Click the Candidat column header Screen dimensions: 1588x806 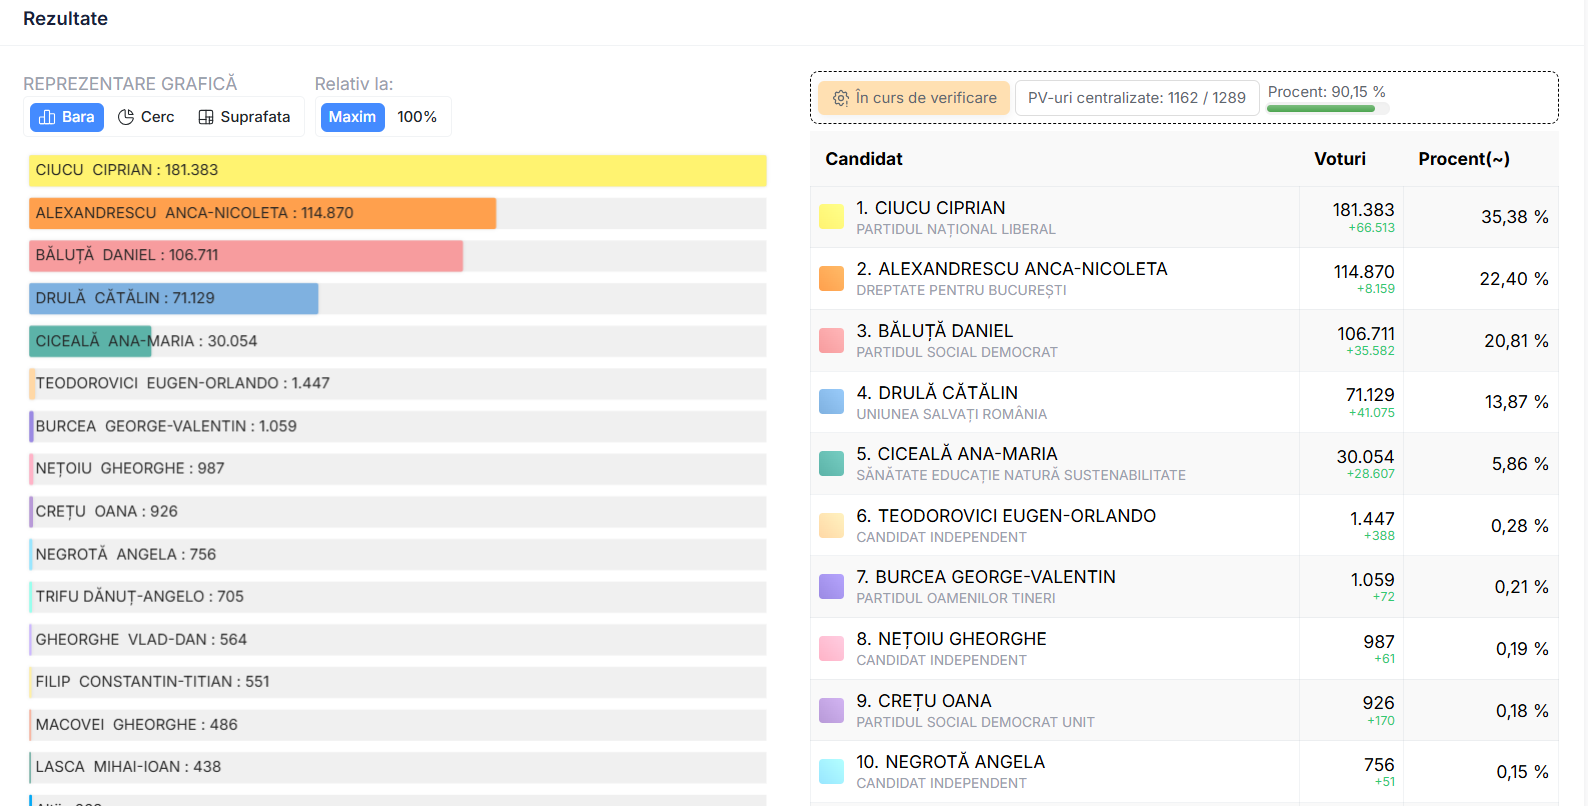coord(864,159)
